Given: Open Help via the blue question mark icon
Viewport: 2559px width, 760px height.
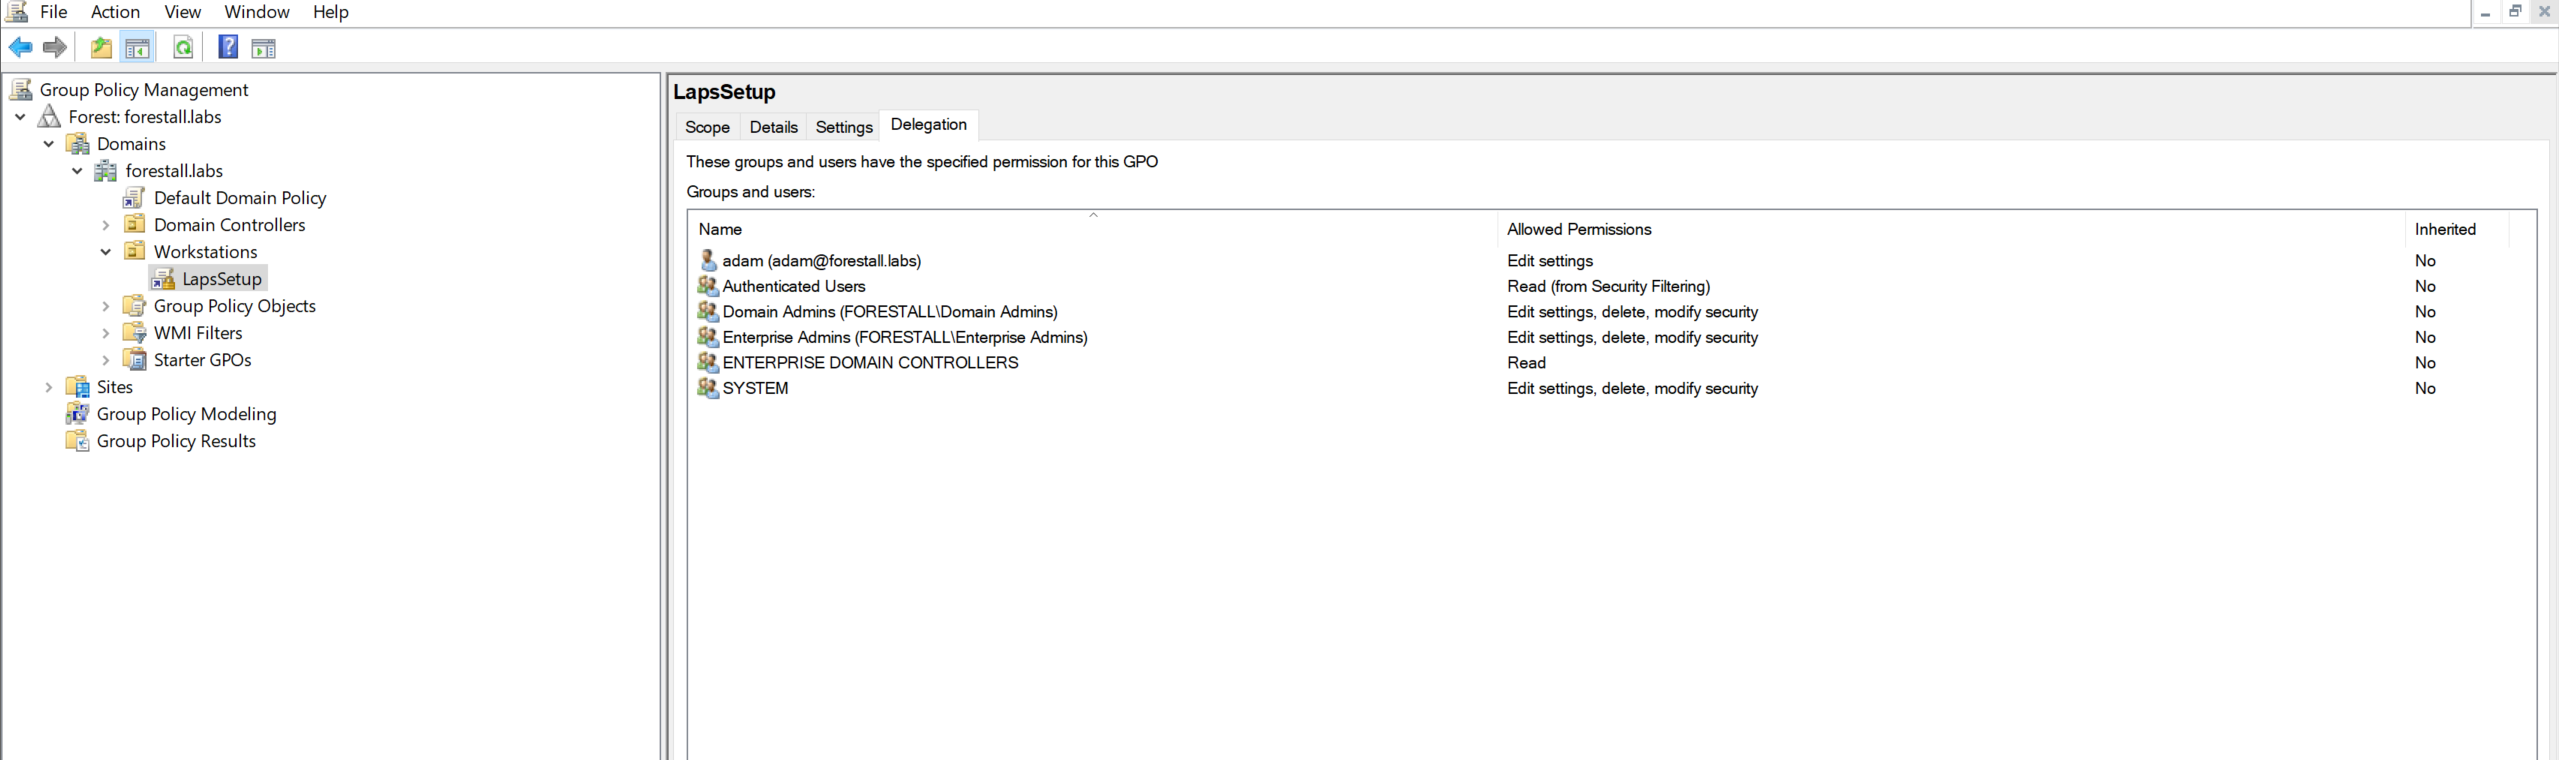Looking at the screenshot, I should click(x=228, y=47).
